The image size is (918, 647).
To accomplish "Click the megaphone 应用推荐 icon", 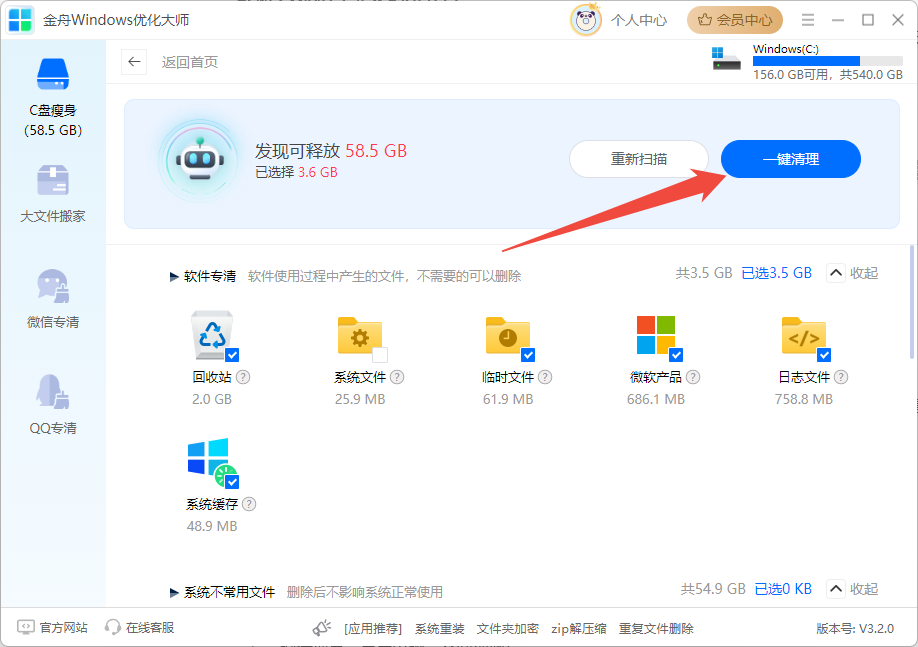I will pos(321,628).
